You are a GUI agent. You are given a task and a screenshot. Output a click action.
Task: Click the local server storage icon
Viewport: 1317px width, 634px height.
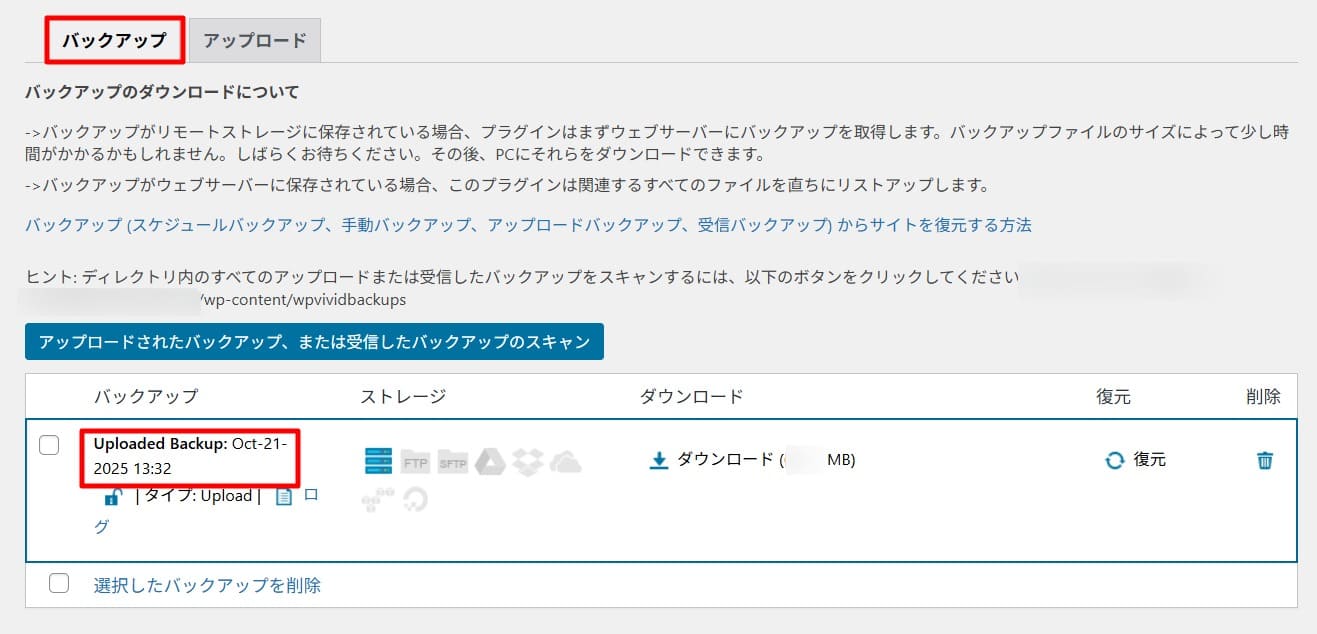click(x=379, y=462)
